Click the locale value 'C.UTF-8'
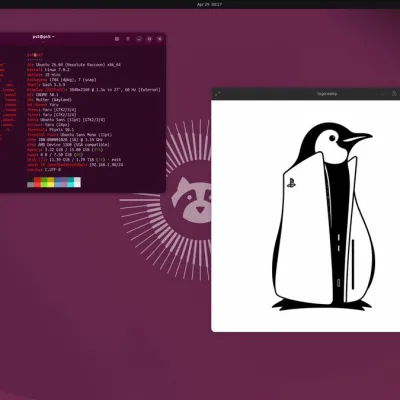Image resolution: width=400 pixels, height=400 pixels. tap(53, 170)
